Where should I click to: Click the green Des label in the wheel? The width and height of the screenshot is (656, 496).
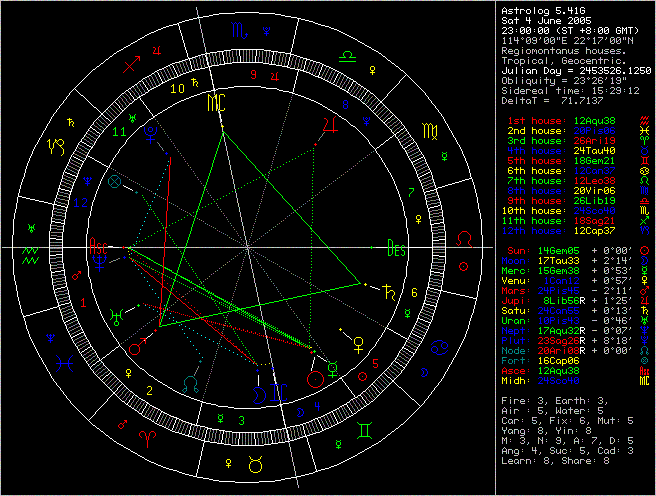pyautogui.click(x=397, y=248)
